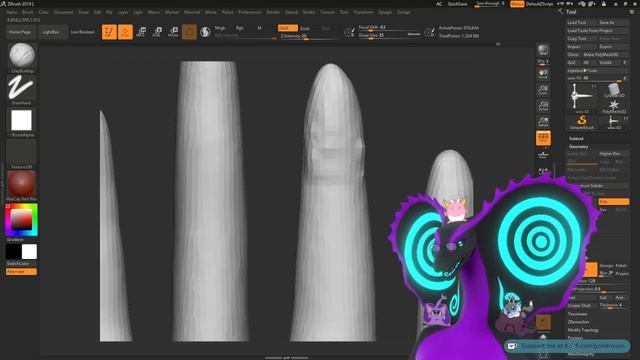640x360 pixels.
Task: Open the Texture Off picker
Action: pyautogui.click(x=22, y=154)
